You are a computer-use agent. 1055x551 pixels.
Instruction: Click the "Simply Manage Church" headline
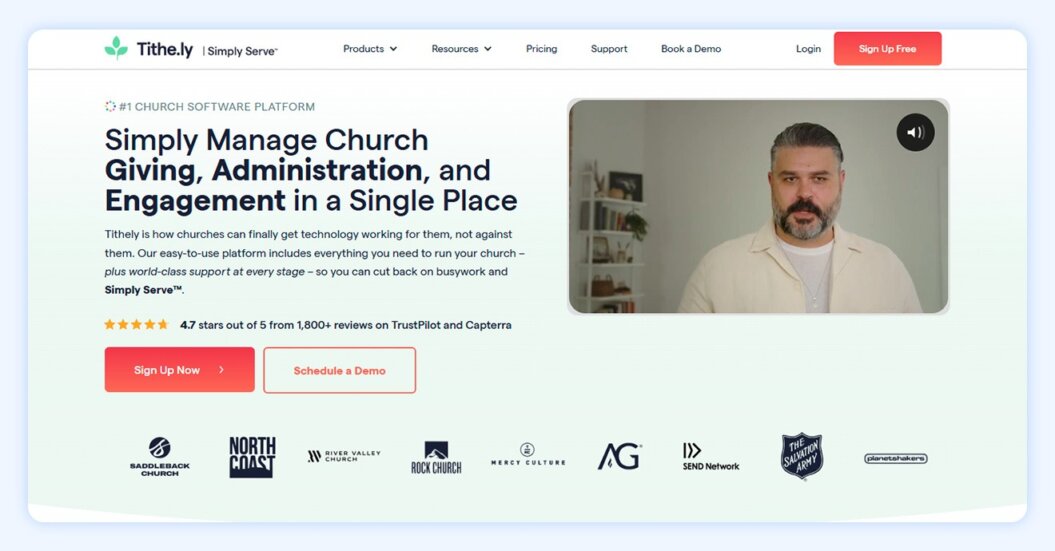tap(266, 140)
